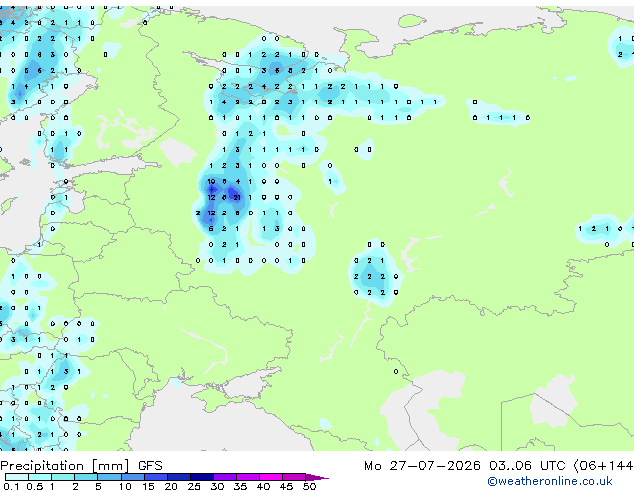Image resolution: width=634 pixels, height=490 pixels.
Task: Click the 15–20 mm legend swatch
Action: tap(155, 477)
